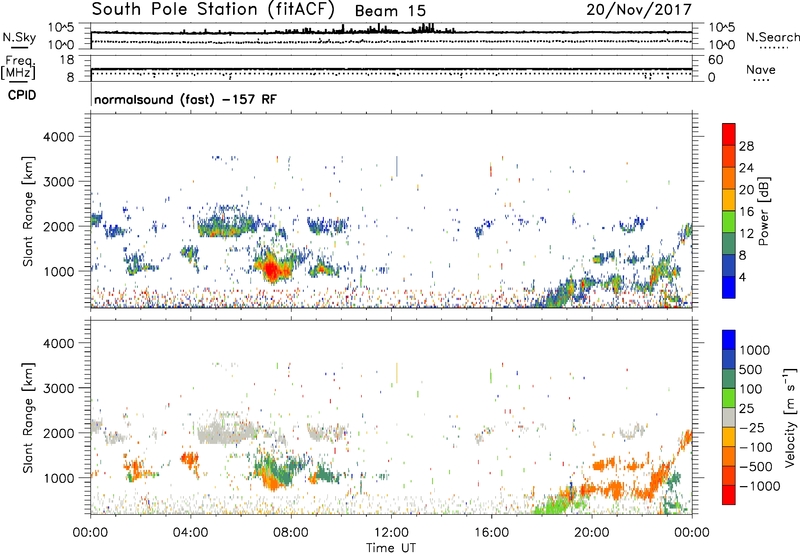Click the Nave axis value '60'
This screenshot has width=800, height=554.
click(715, 60)
